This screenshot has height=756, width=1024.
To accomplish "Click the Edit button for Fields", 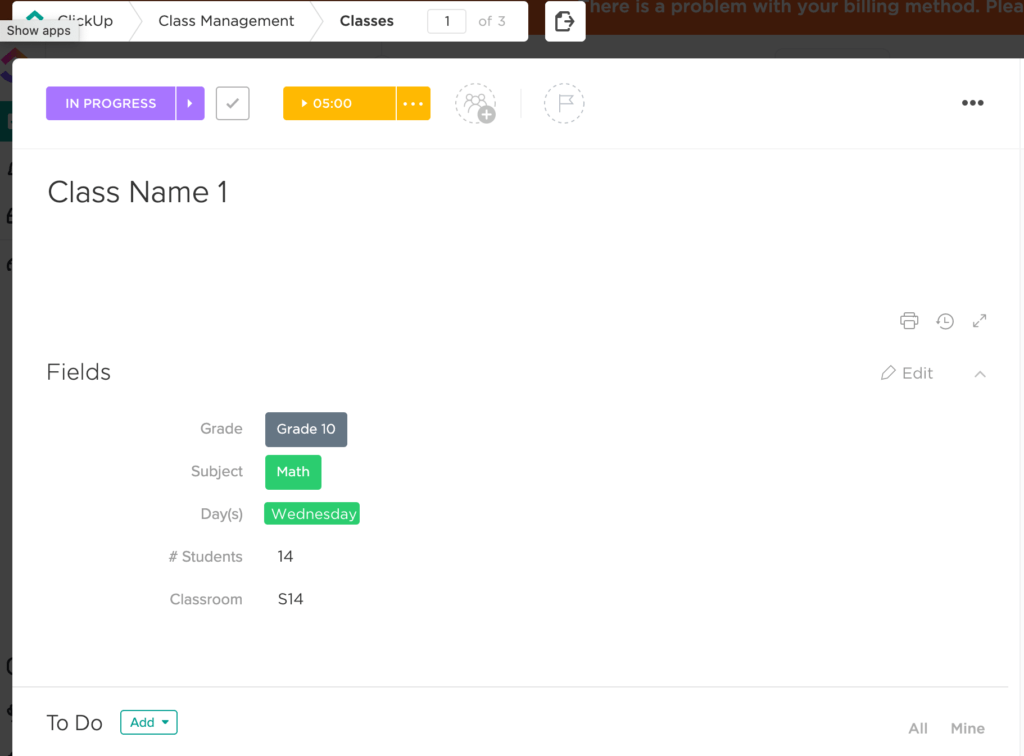I will pyautogui.click(x=906, y=372).
